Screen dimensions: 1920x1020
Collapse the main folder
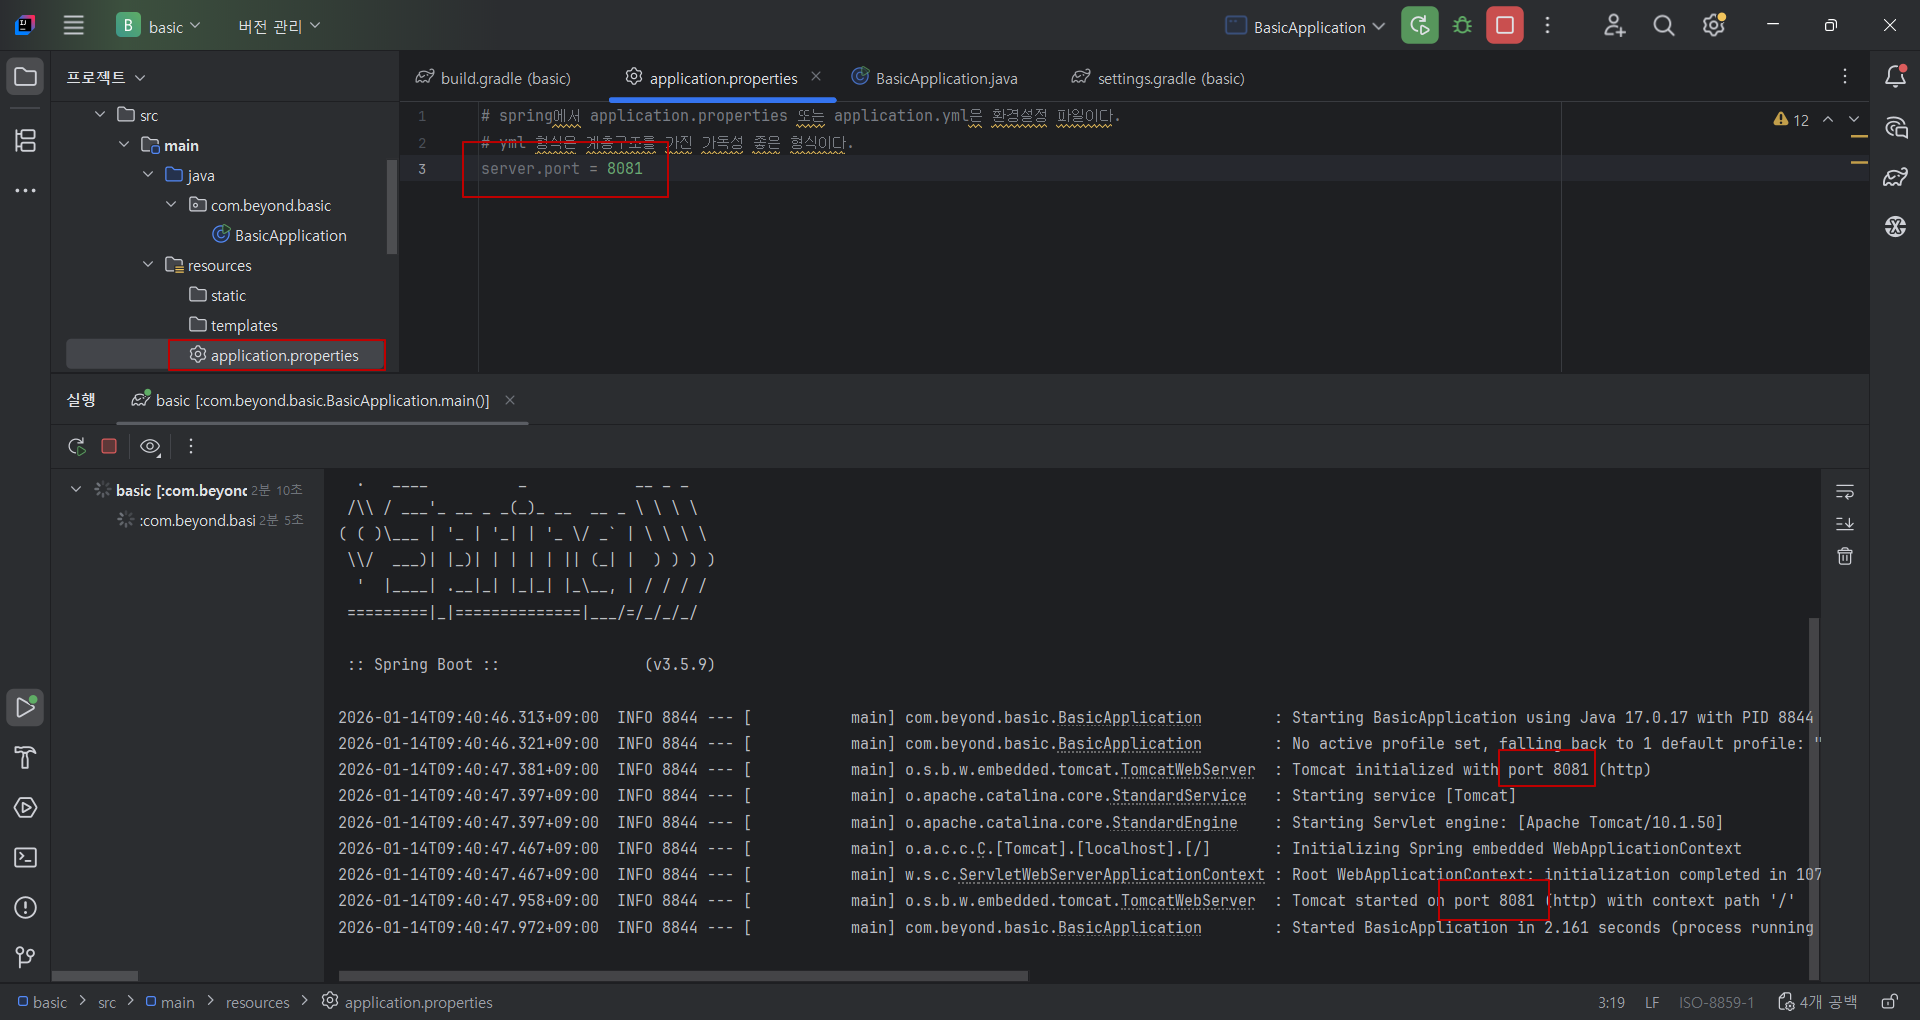124,145
